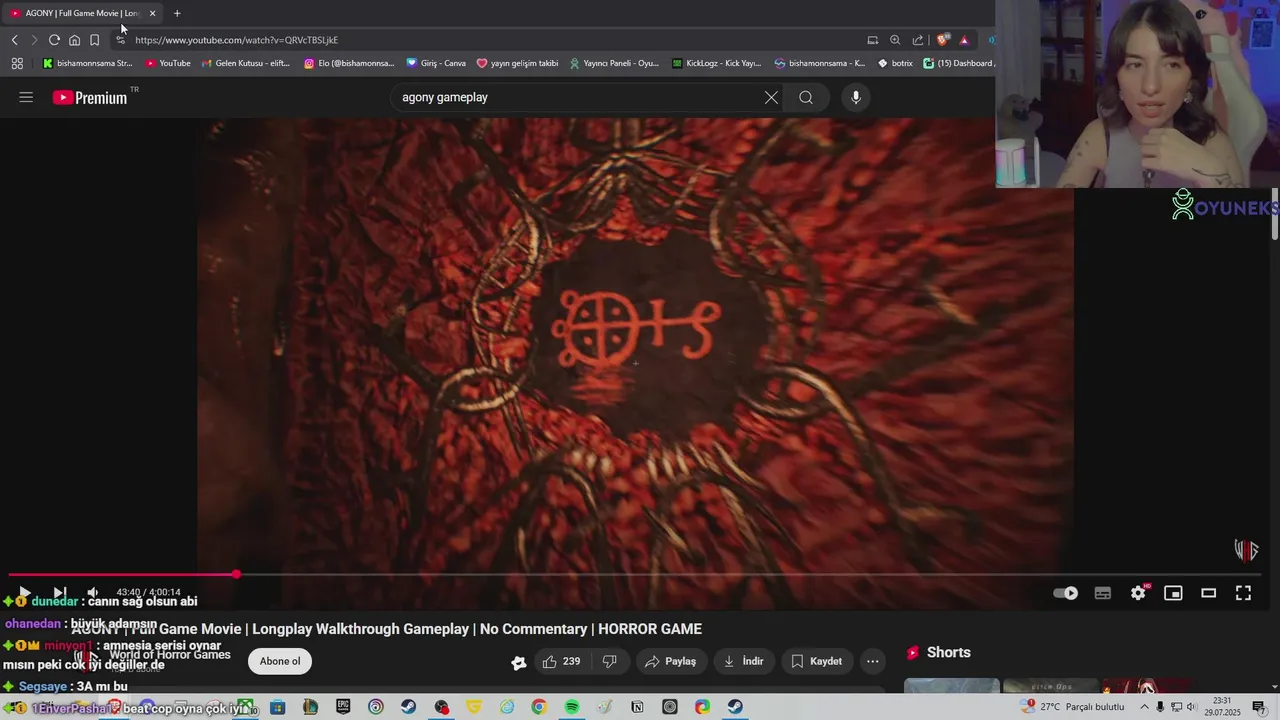Toggle the autoplay switch in the player
This screenshot has width=1280, height=720.
point(1066,593)
